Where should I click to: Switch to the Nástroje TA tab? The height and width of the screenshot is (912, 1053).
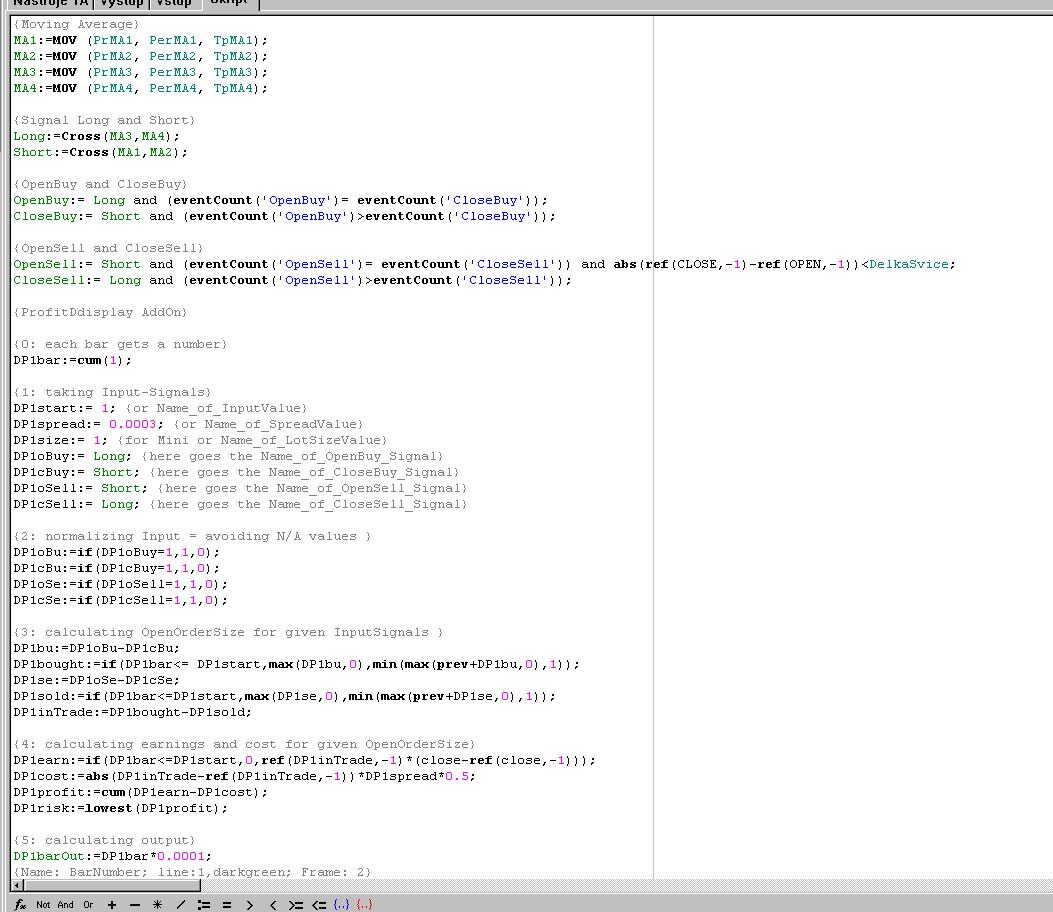point(50,4)
